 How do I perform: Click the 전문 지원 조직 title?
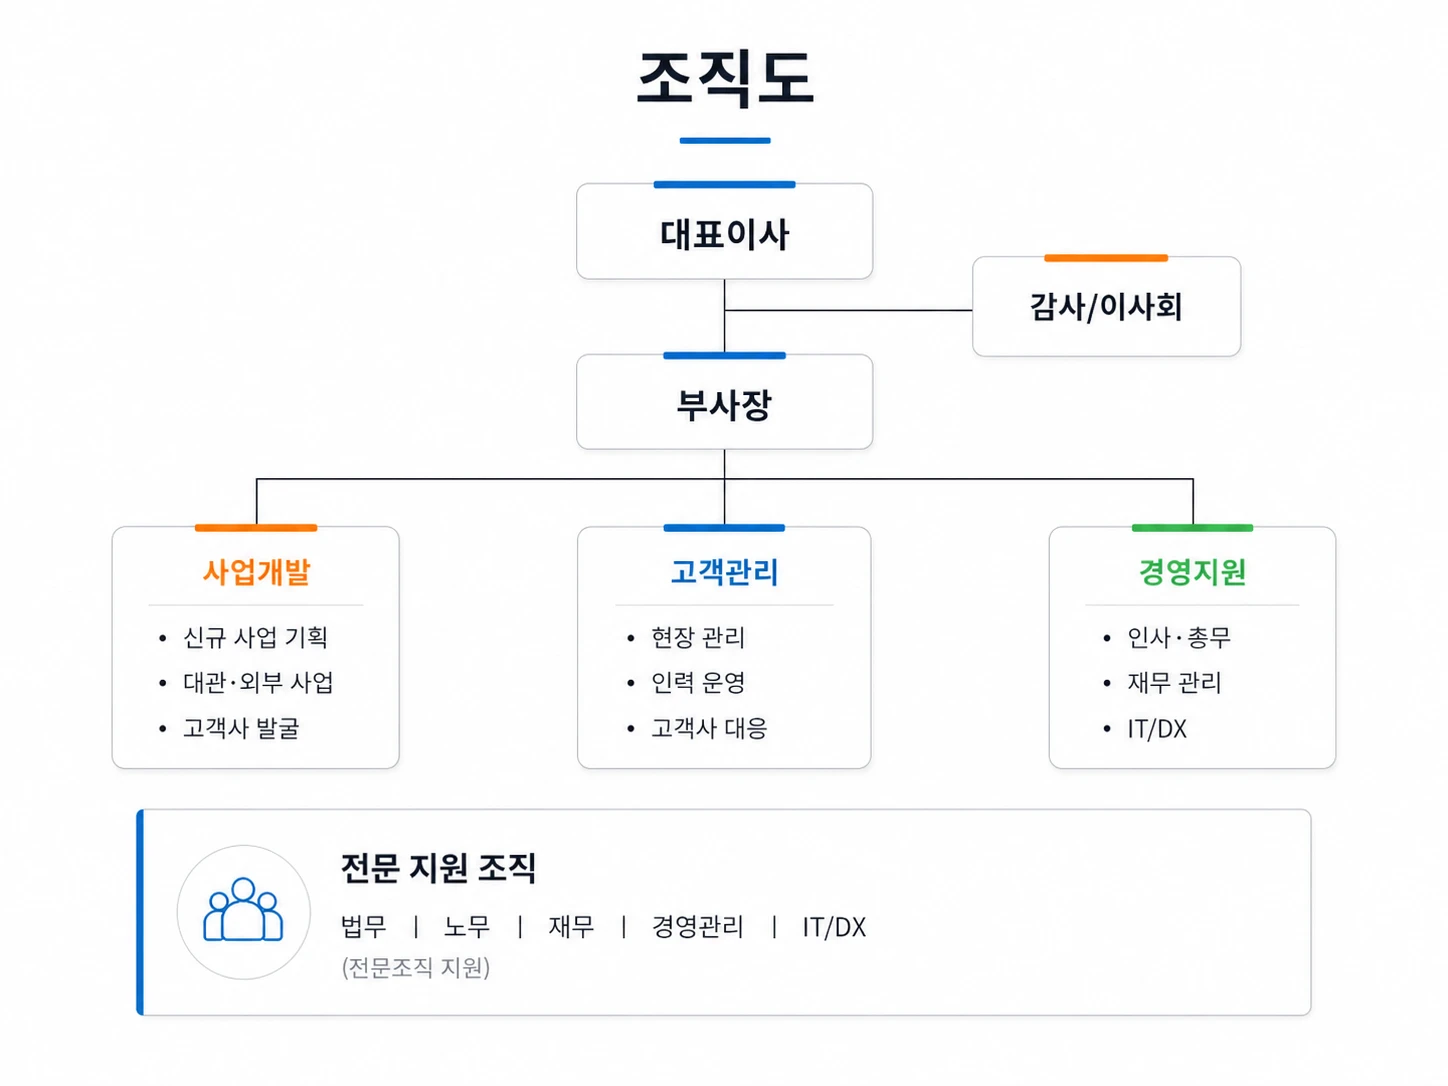(x=438, y=867)
